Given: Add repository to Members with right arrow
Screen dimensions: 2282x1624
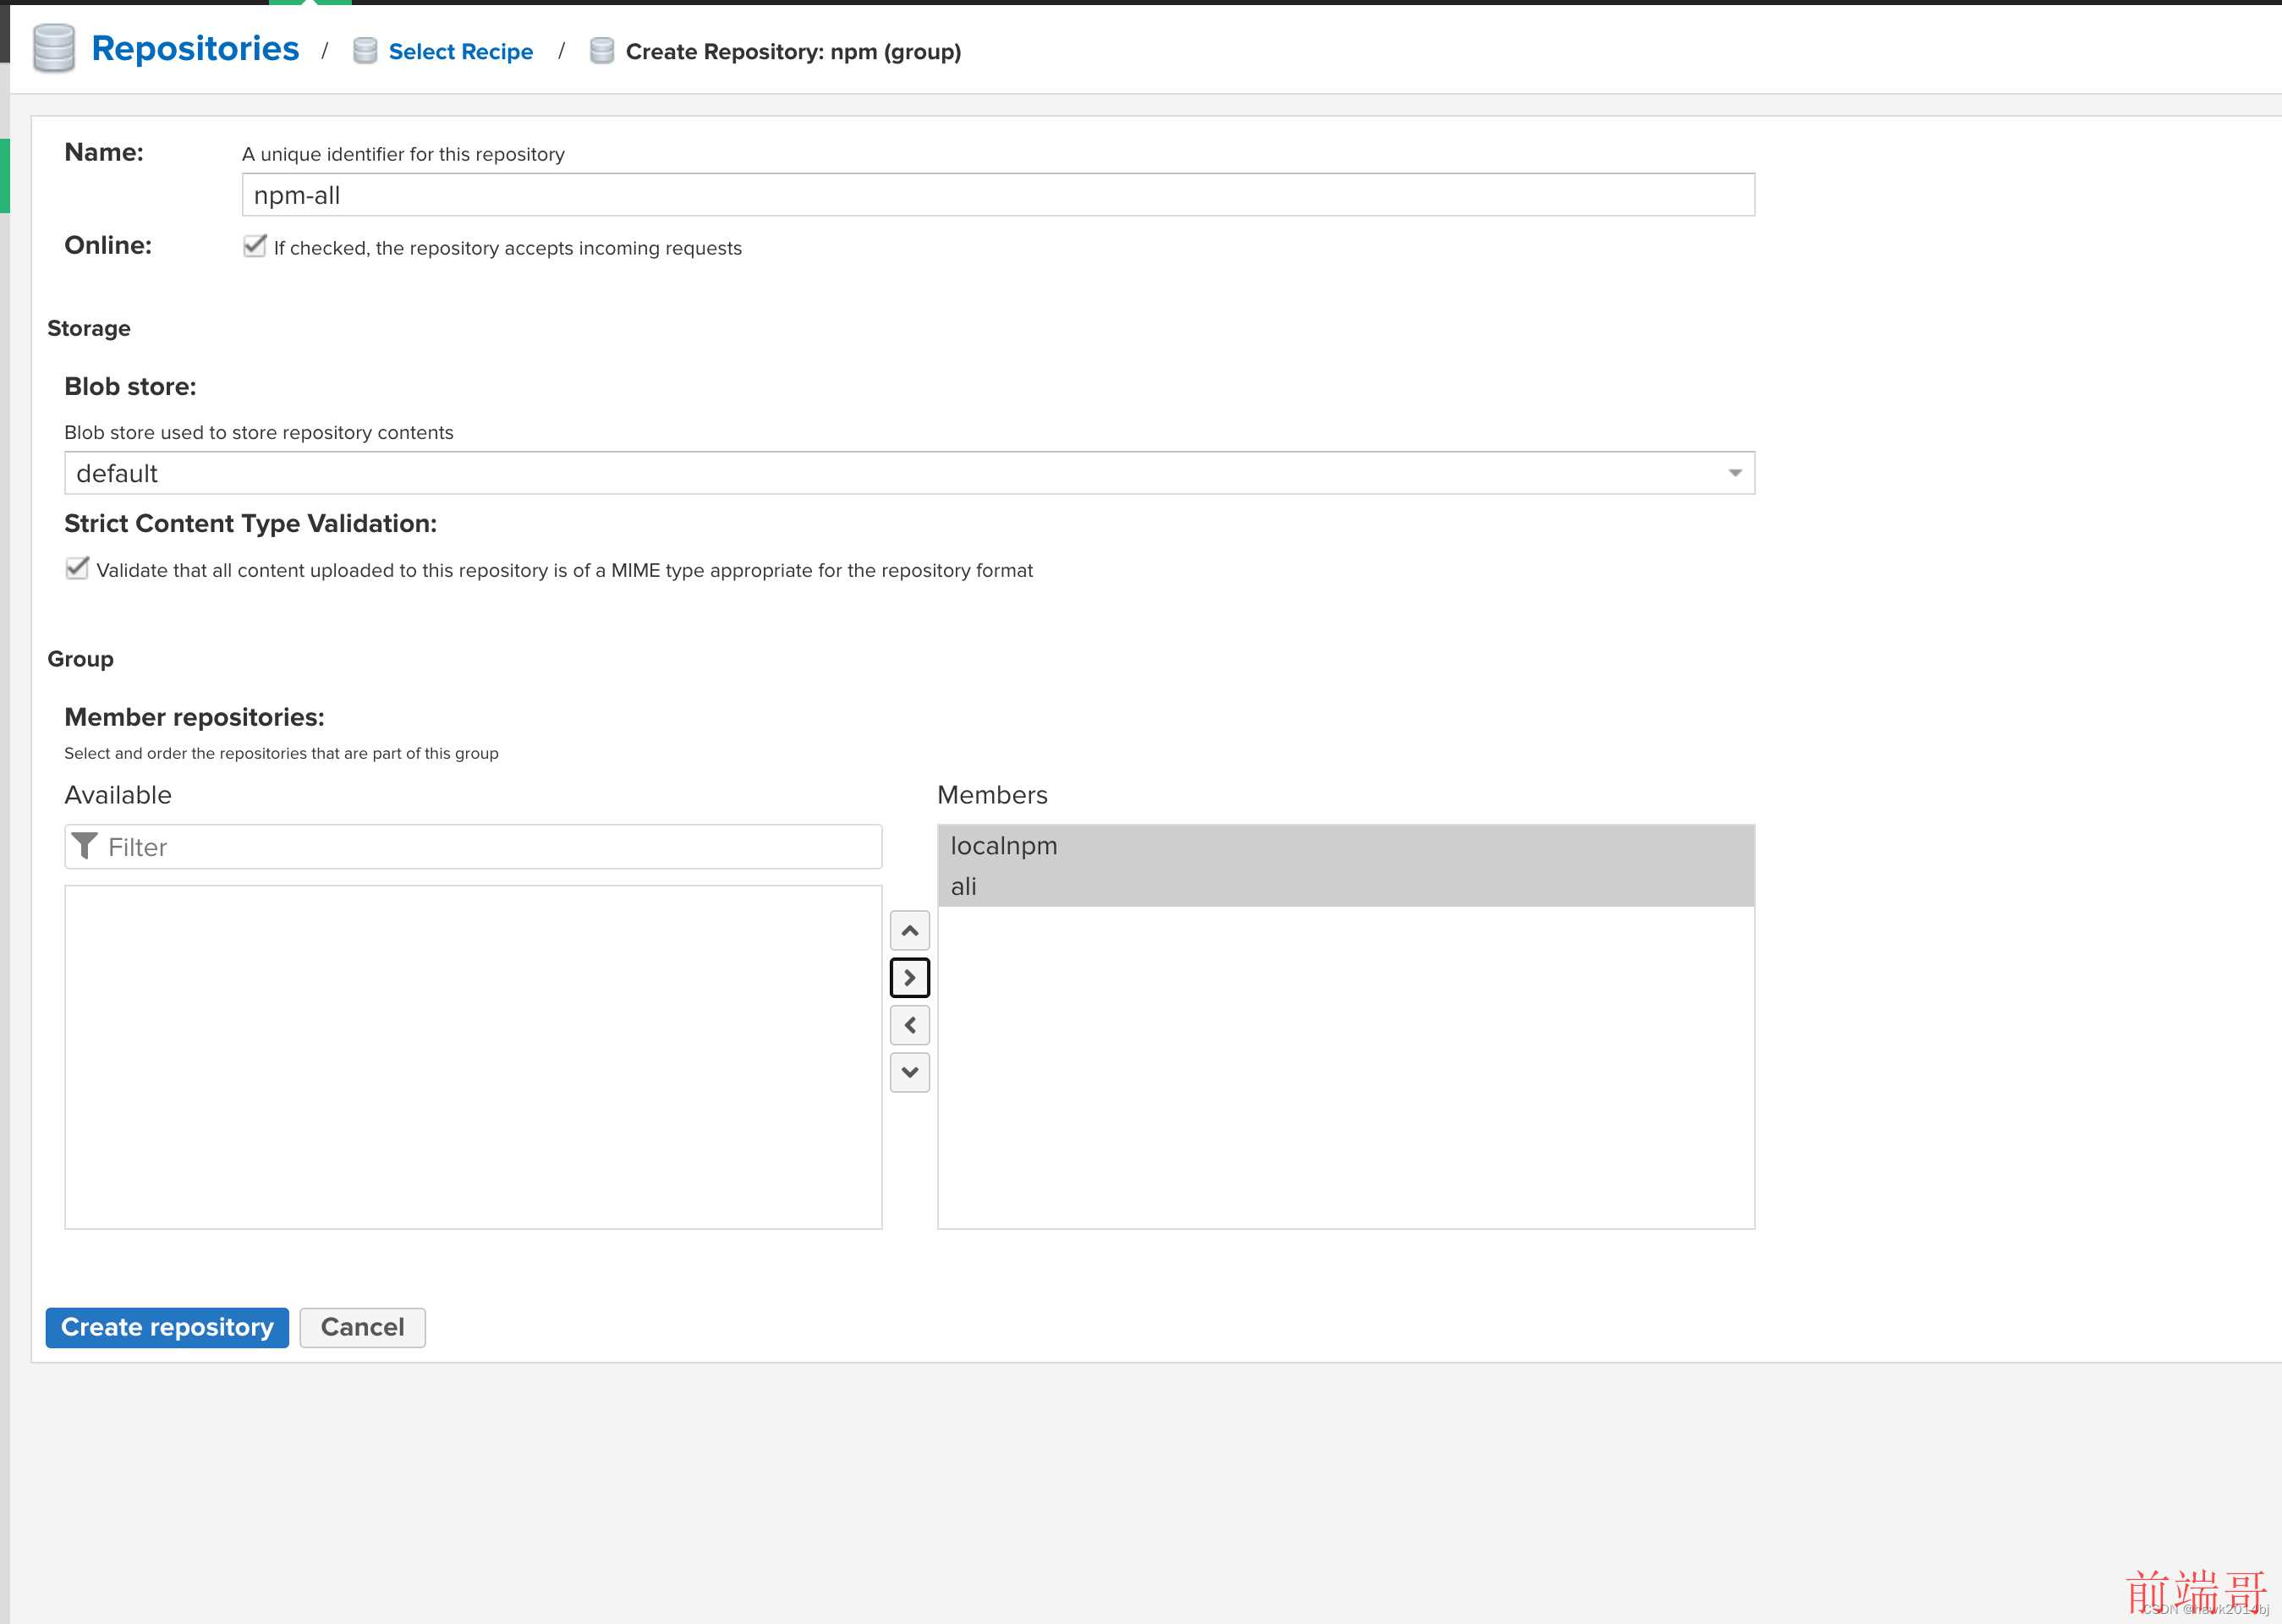Looking at the screenshot, I should click(910, 978).
